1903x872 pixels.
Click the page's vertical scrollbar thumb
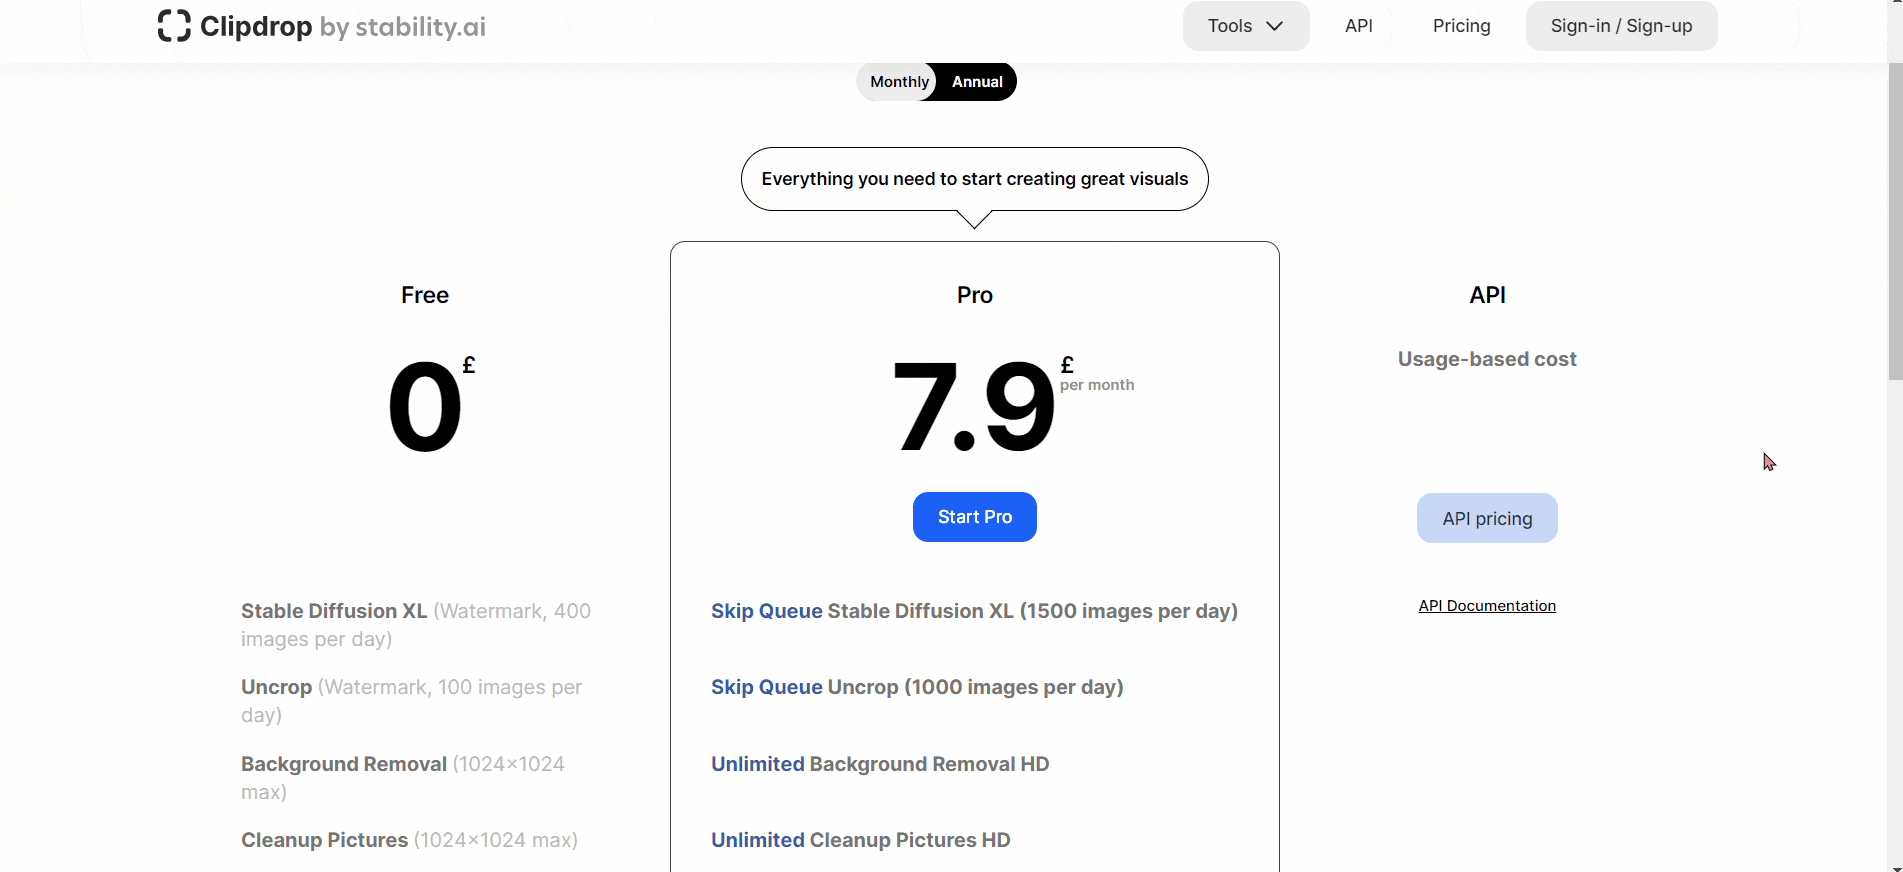[1895, 222]
